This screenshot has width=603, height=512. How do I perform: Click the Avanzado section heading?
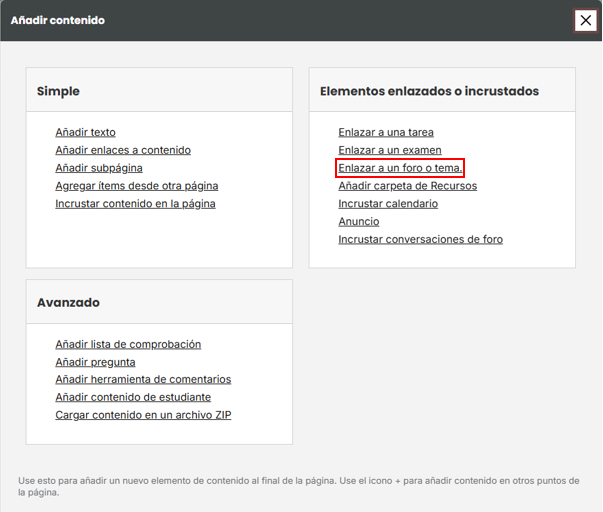[68, 303]
